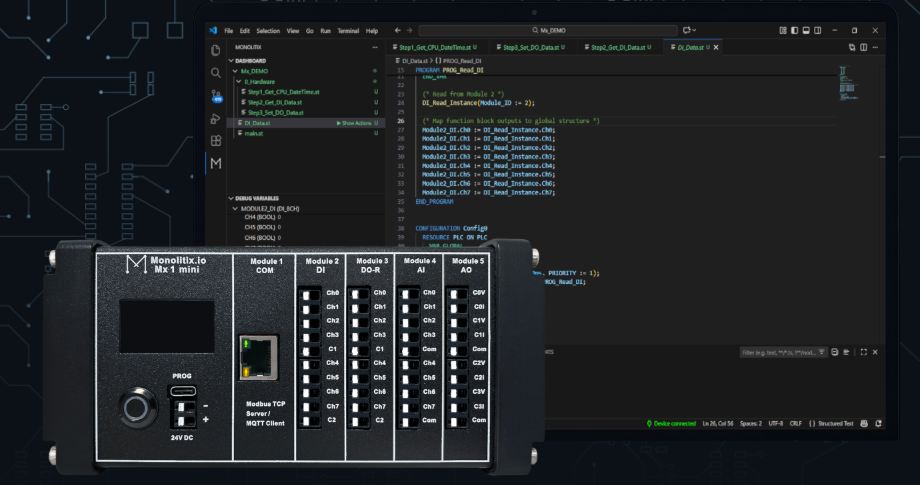Image resolution: width=920 pixels, height=485 pixels.
Task: Switch to the Step1_Get_CPU_DateTime.st tab
Action: (x=434, y=48)
